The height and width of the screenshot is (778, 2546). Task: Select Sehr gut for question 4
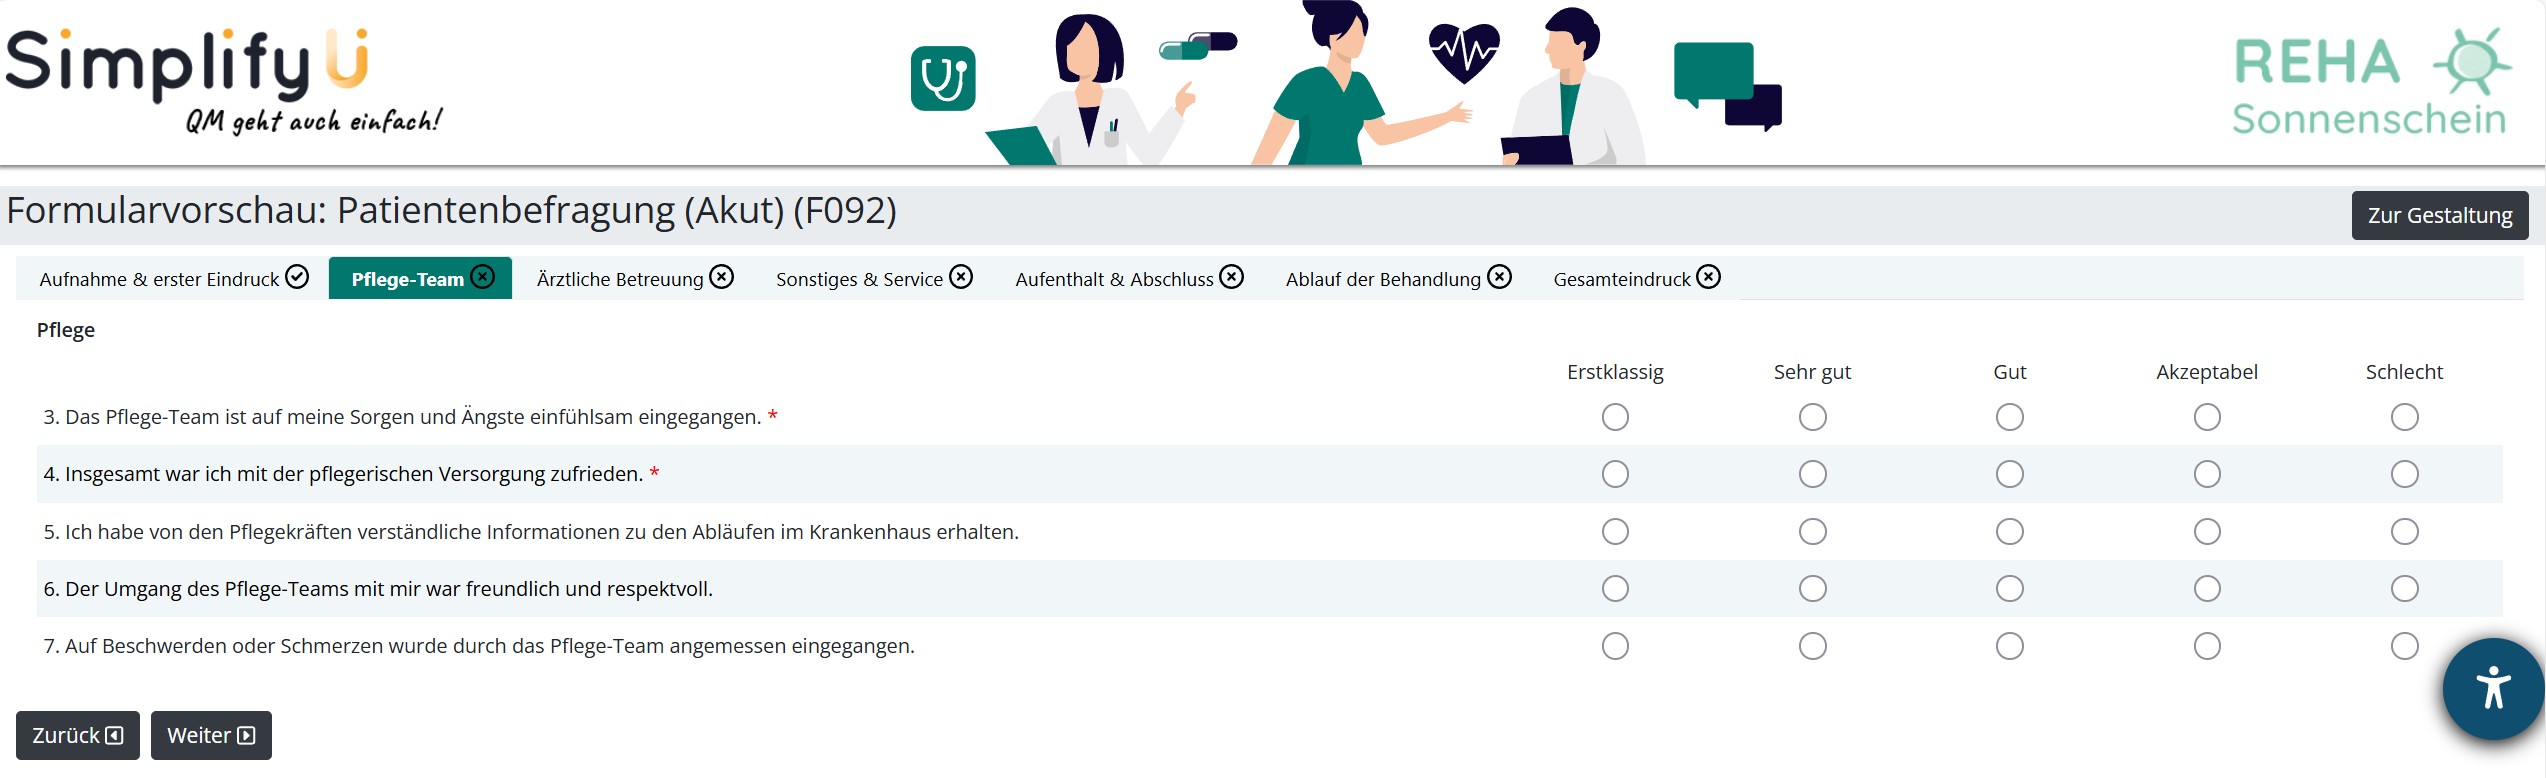(x=1812, y=474)
